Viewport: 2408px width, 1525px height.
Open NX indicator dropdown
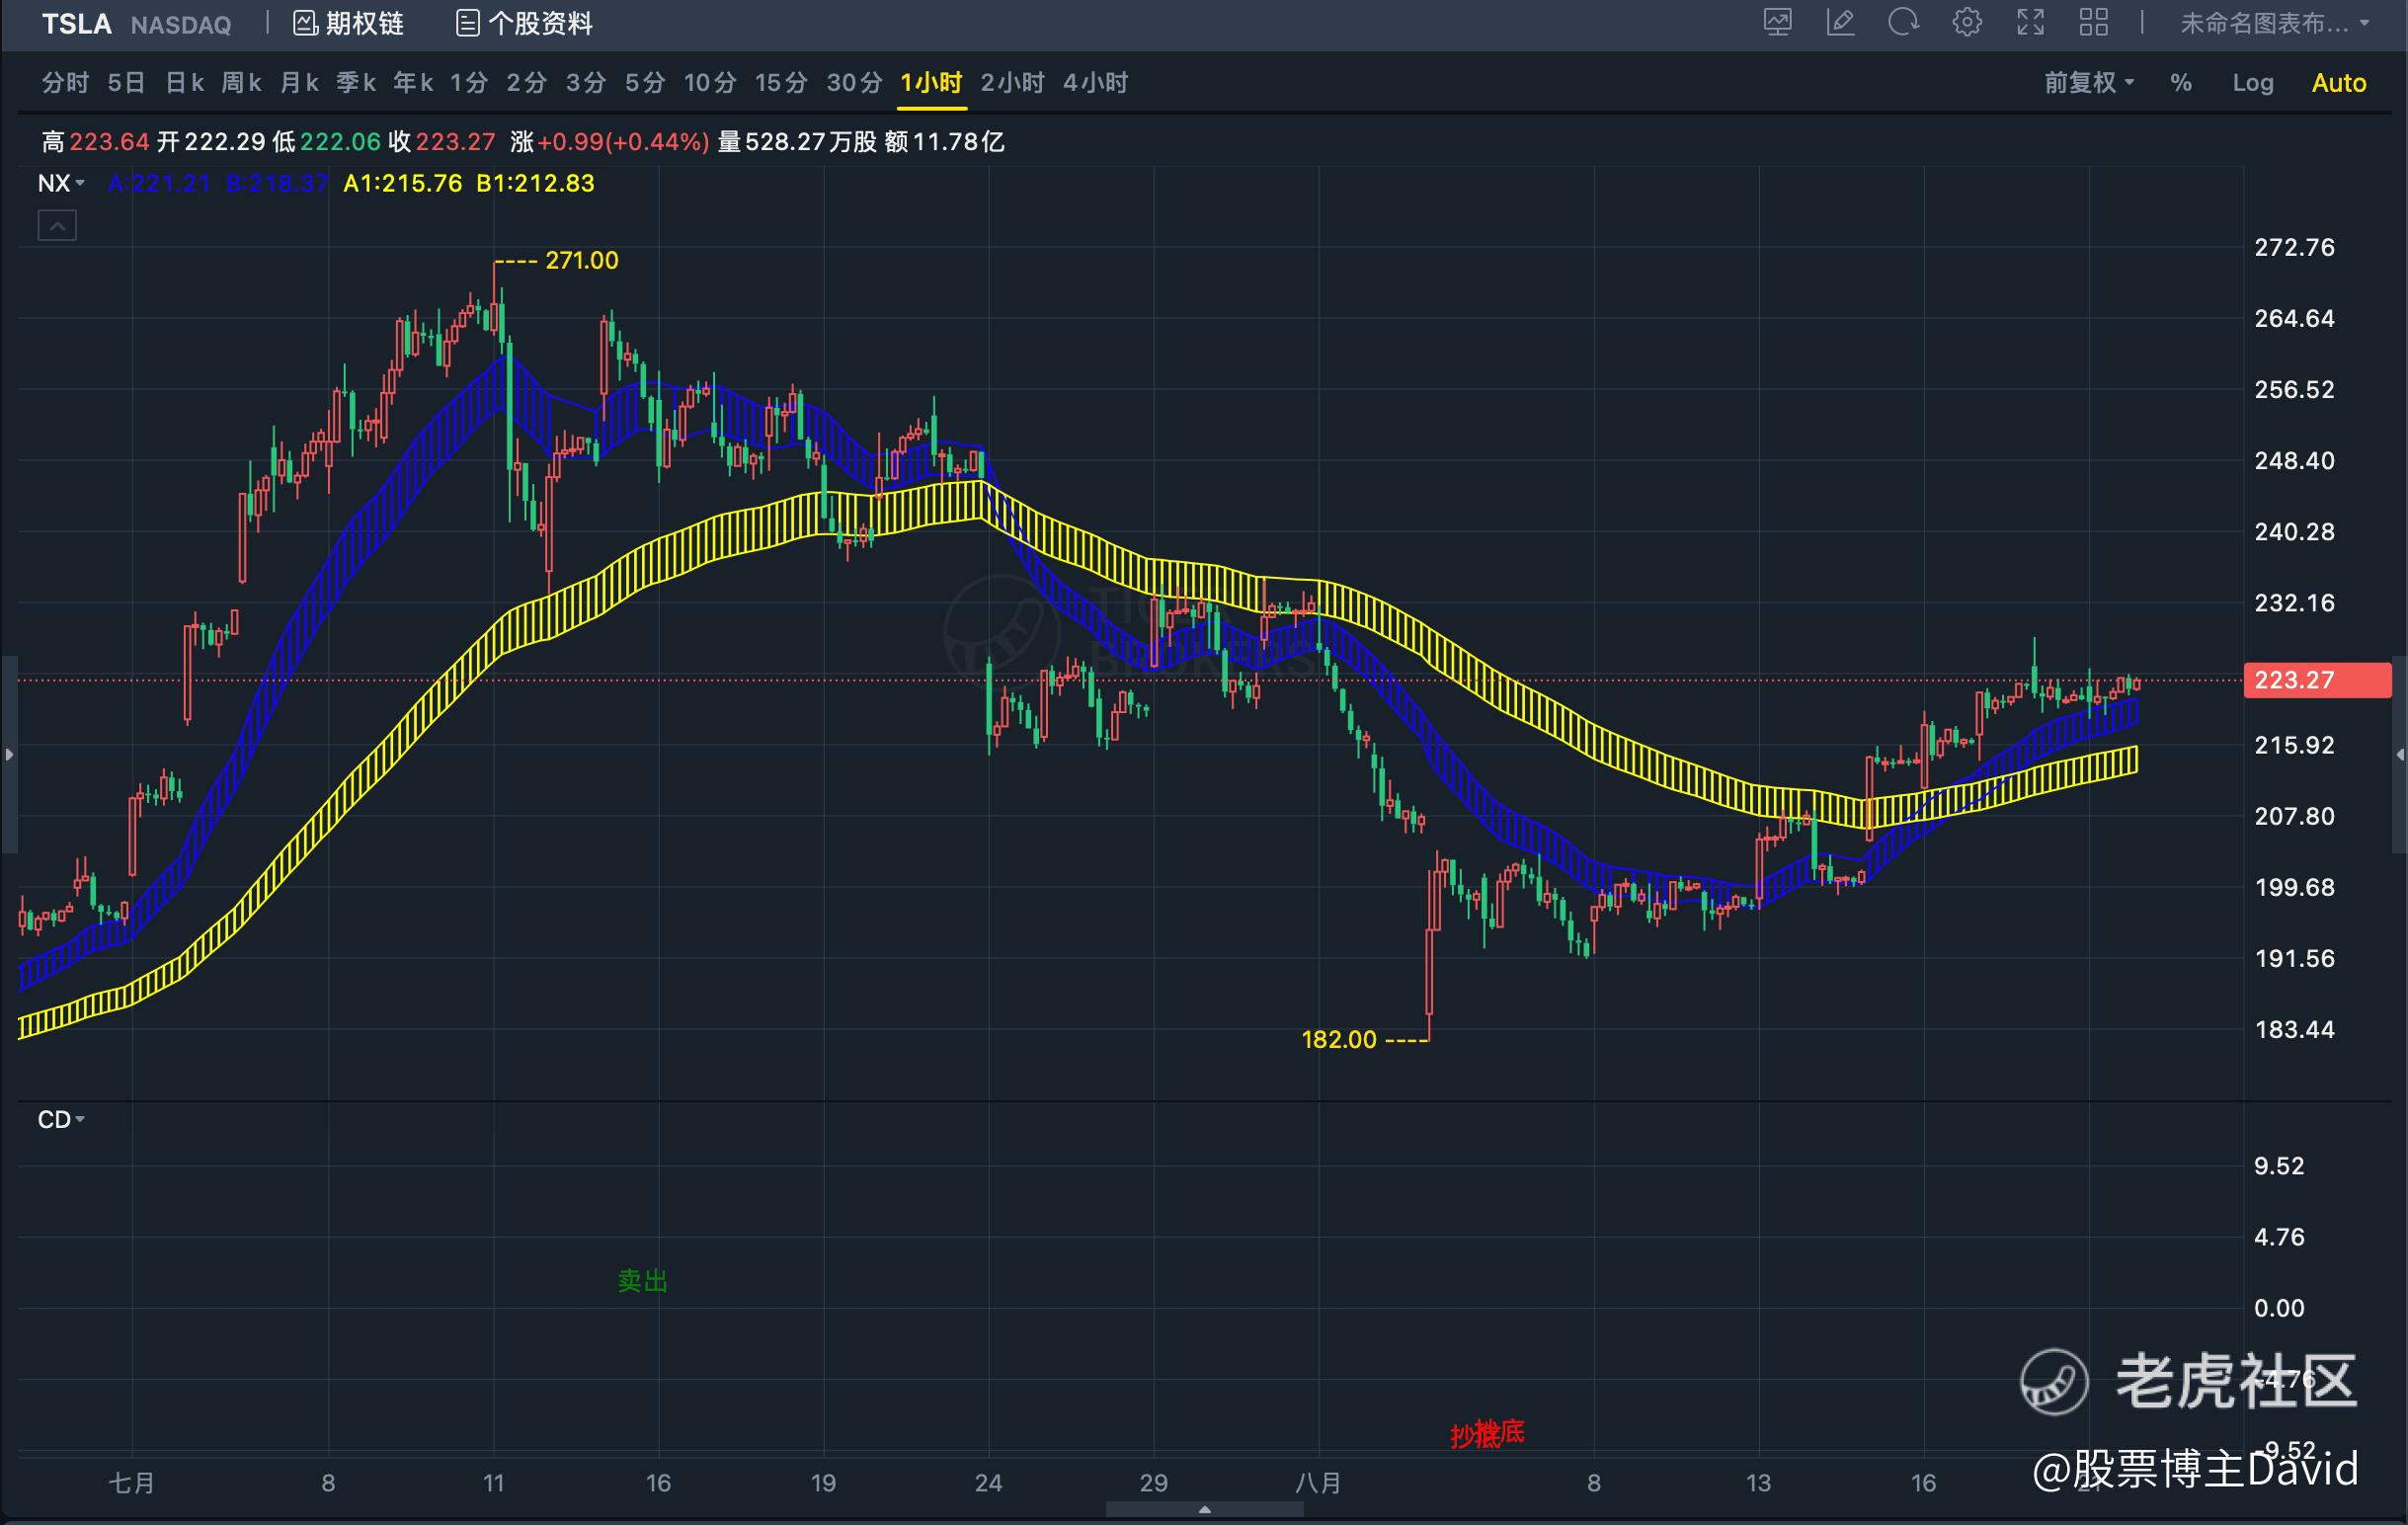pyautogui.click(x=61, y=183)
